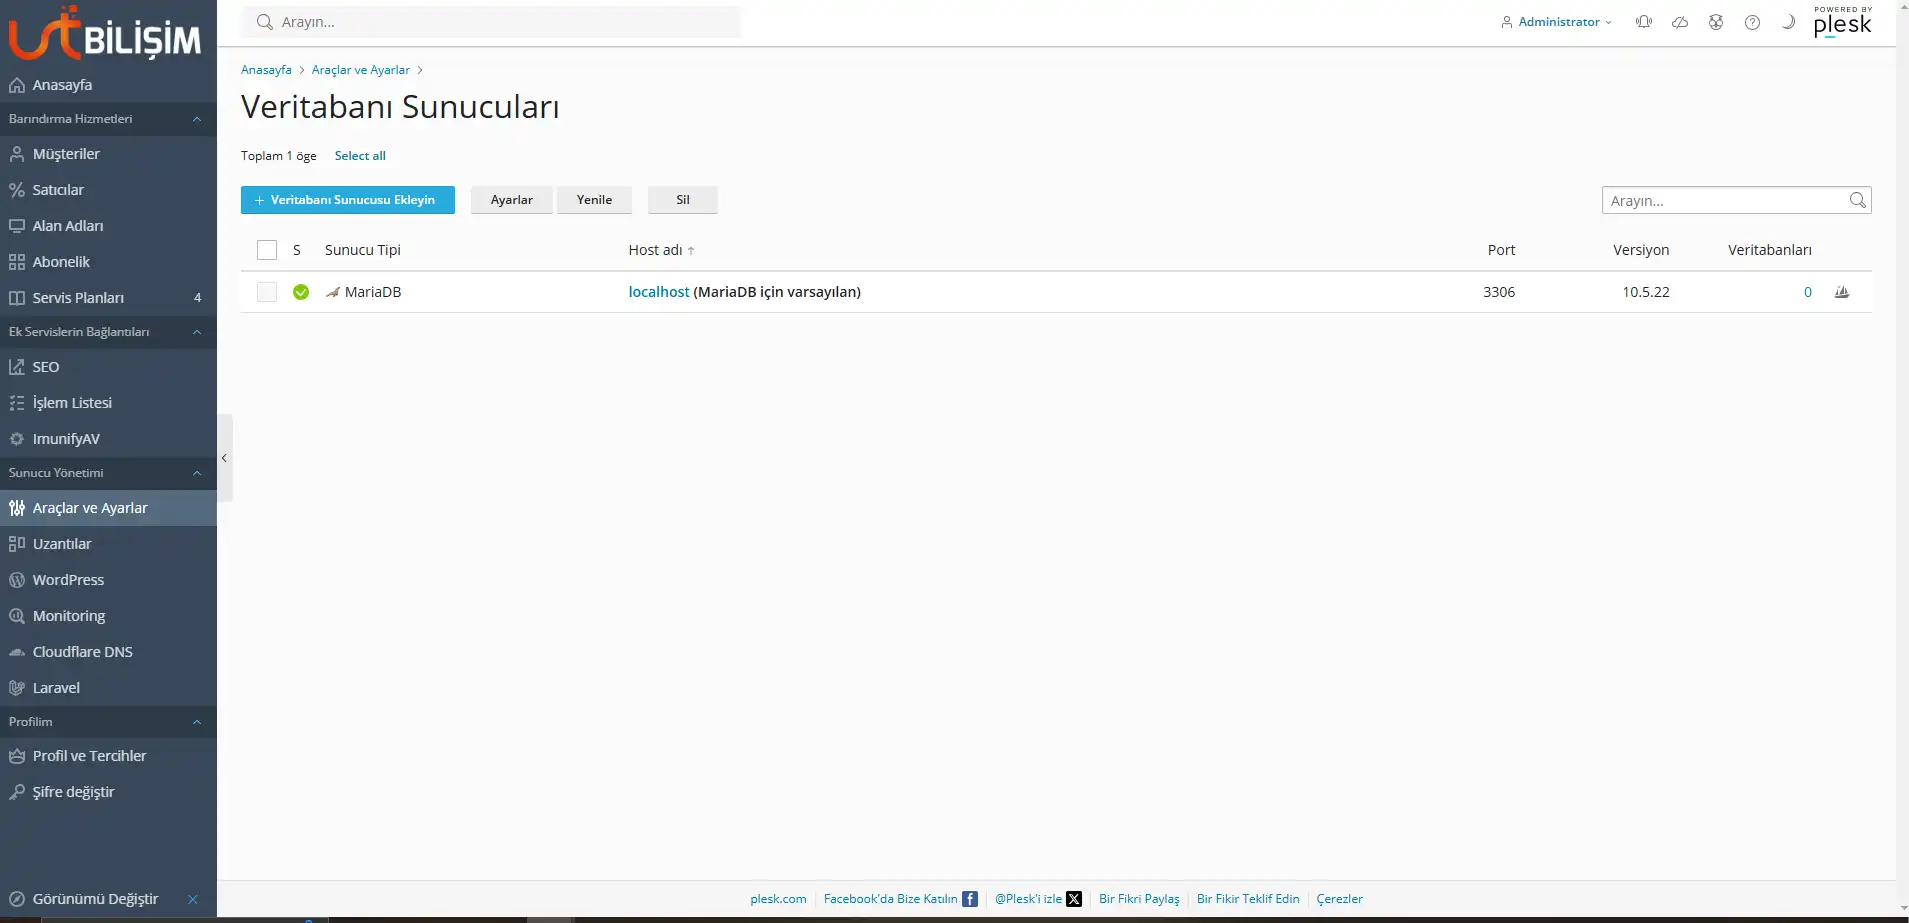
Task: Open phpMyAdmin via the sailboat icon
Action: 1843,292
